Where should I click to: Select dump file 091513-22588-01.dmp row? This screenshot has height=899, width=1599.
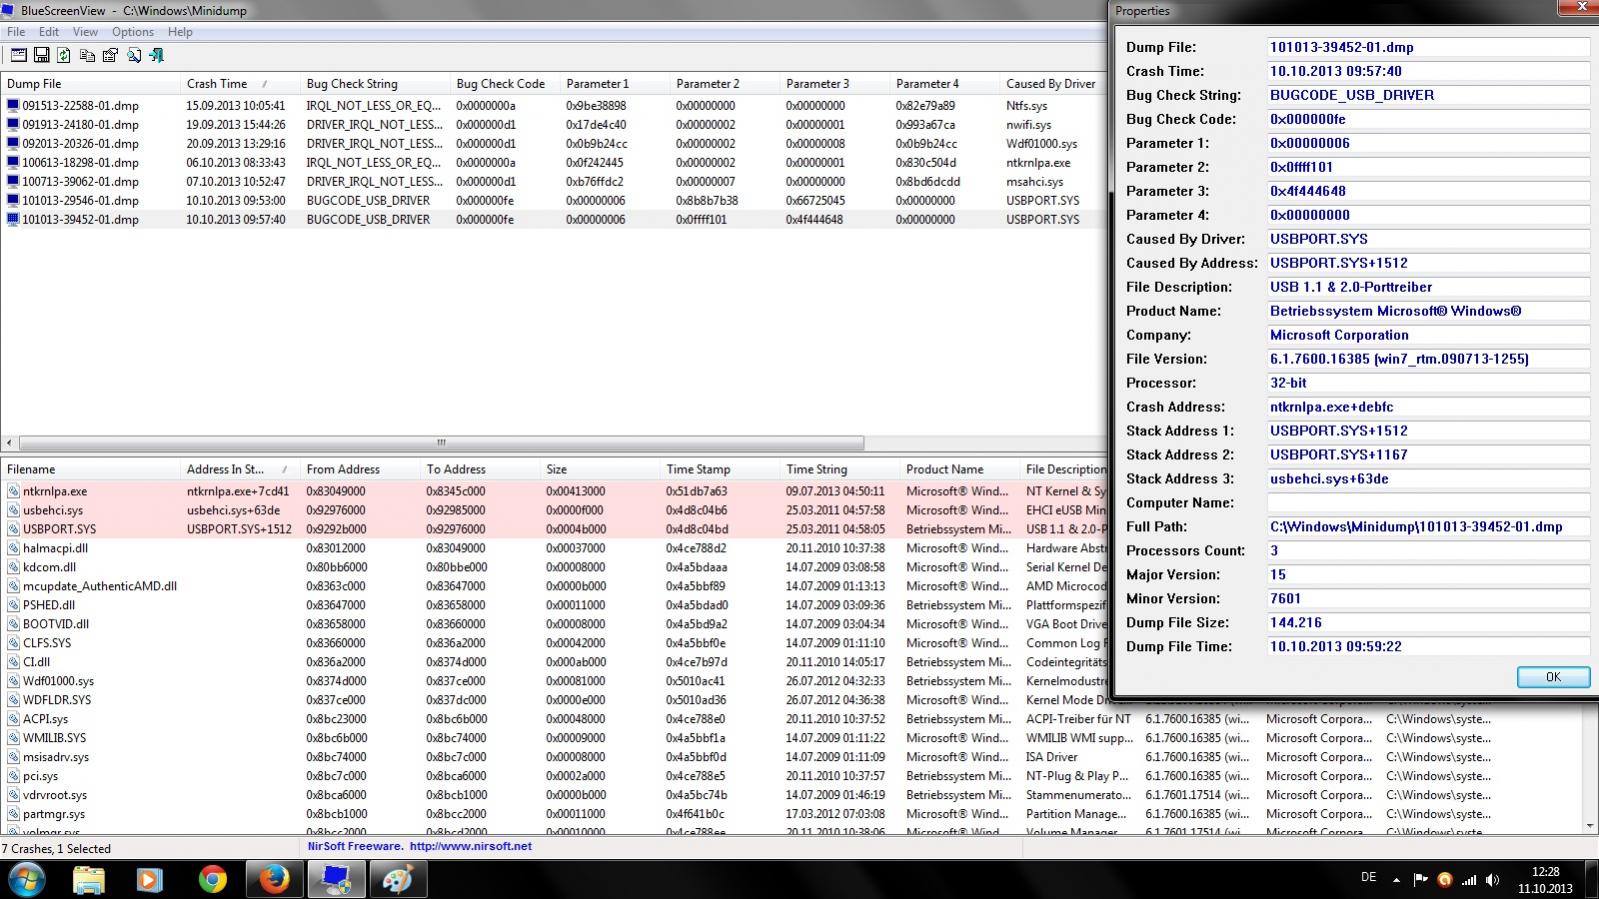click(x=553, y=105)
